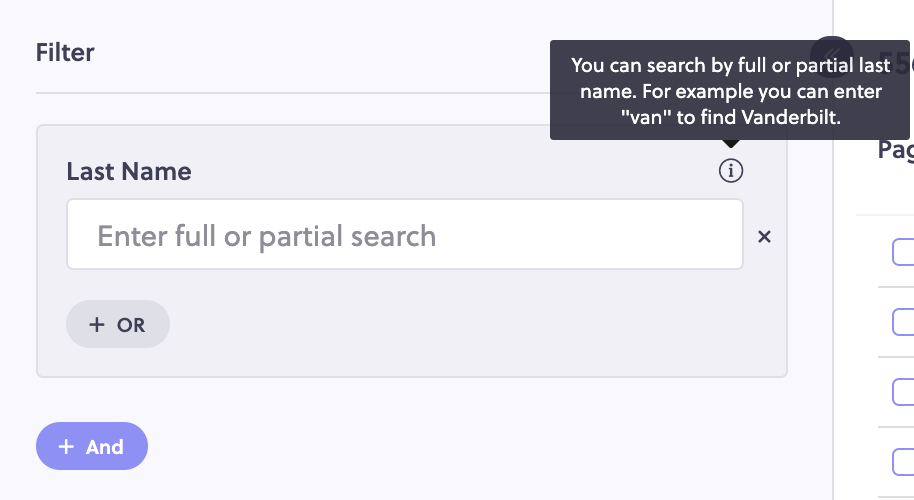Tick the second row checkbox in the table

point(903,322)
